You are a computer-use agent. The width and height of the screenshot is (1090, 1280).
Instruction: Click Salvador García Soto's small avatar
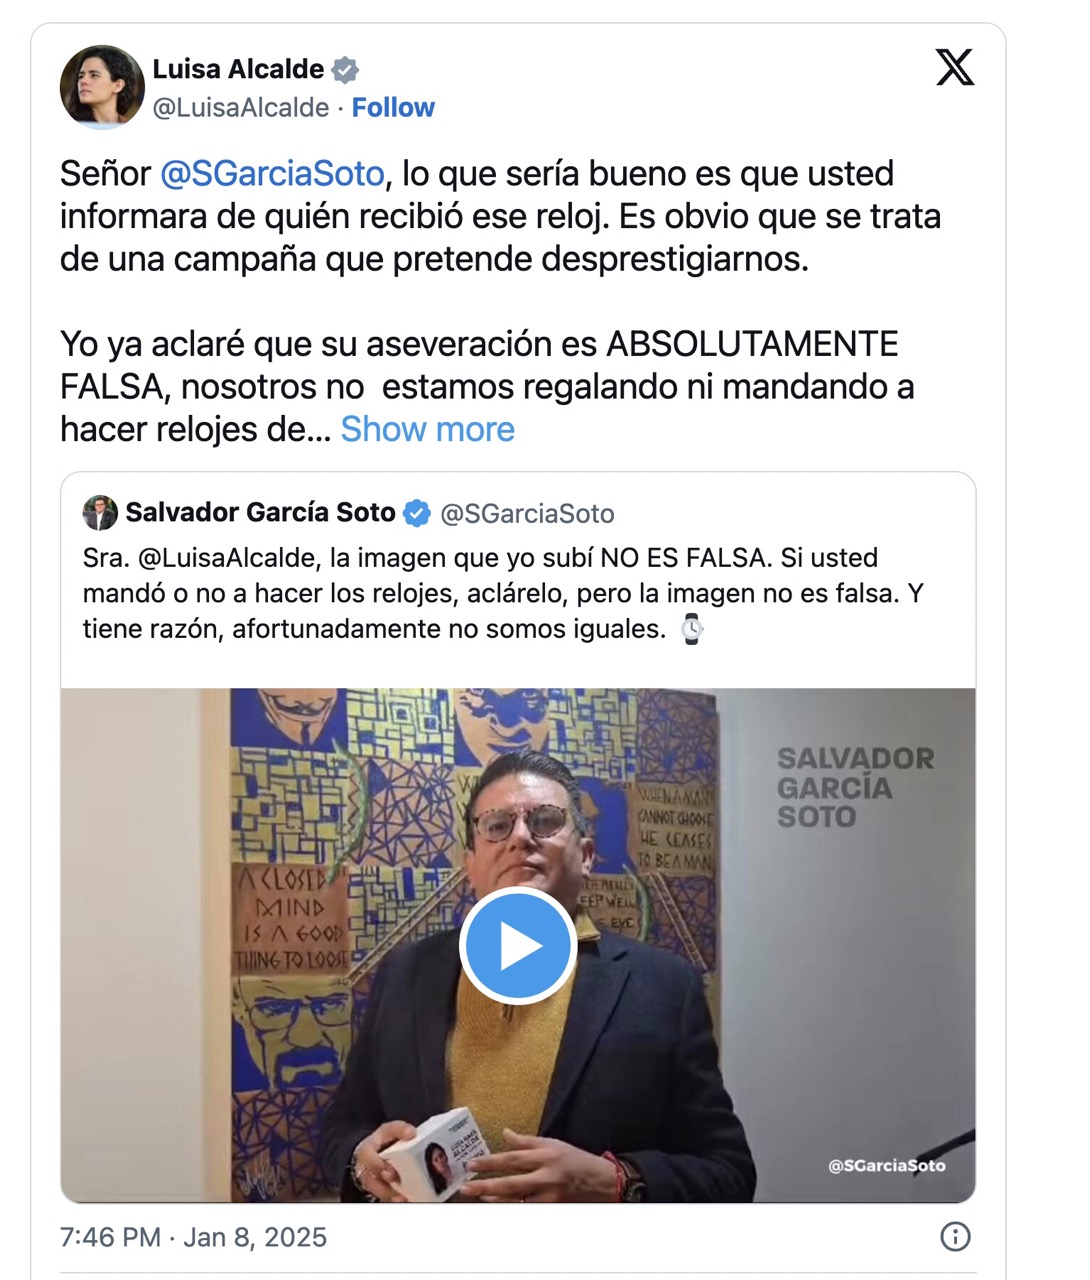100,513
